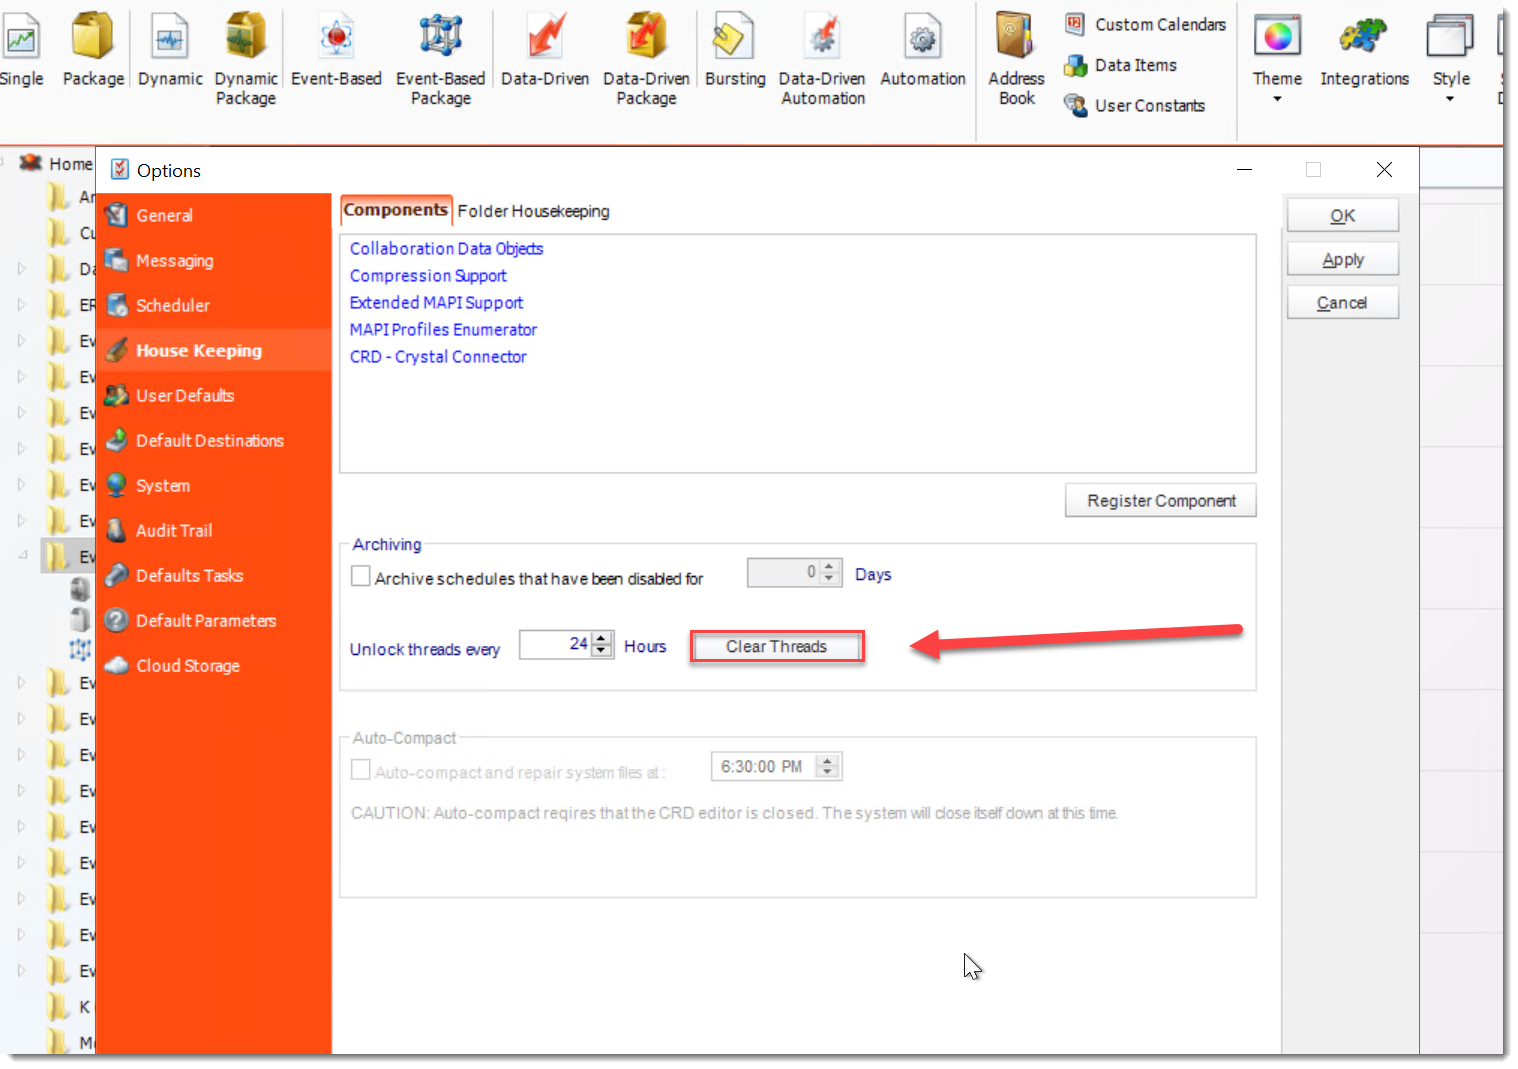Select the House Keeping settings category
Screen dimensions: 1518x1069
pyautogui.click(x=199, y=350)
